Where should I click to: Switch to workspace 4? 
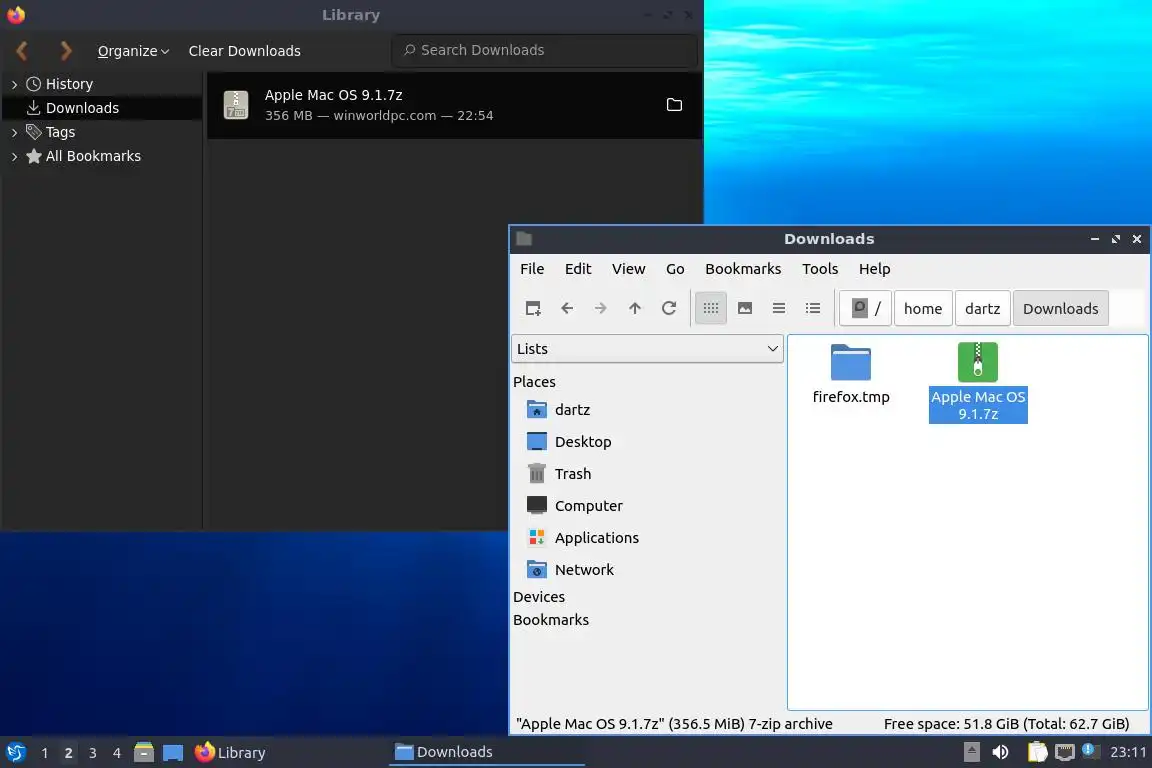pos(117,753)
